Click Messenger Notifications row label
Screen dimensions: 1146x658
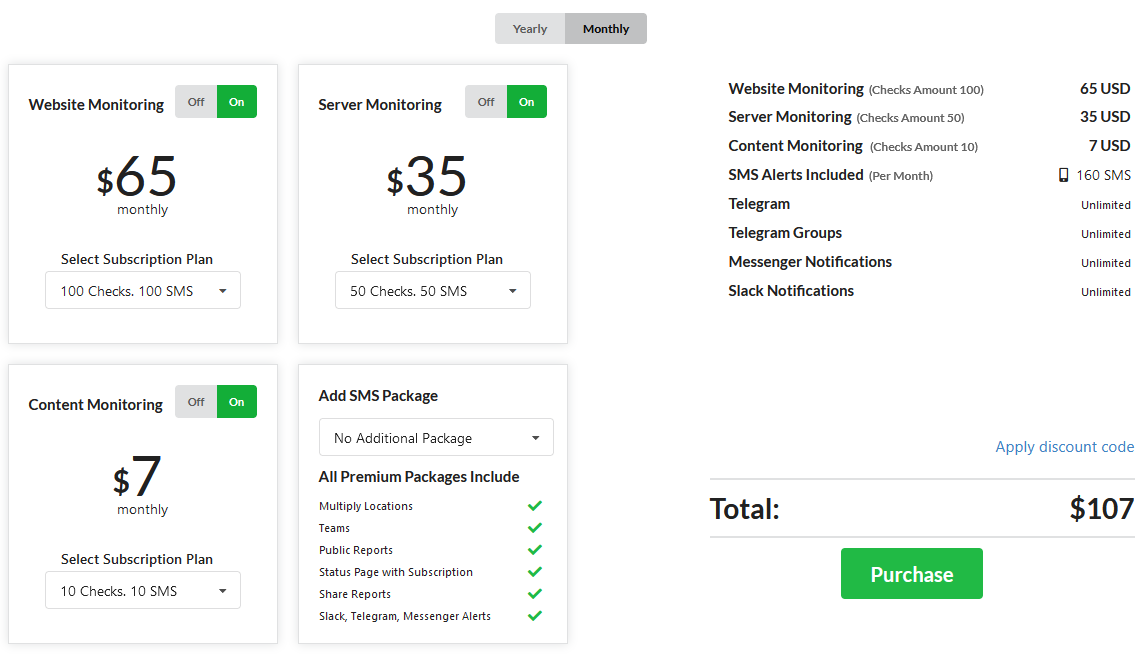tap(810, 262)
